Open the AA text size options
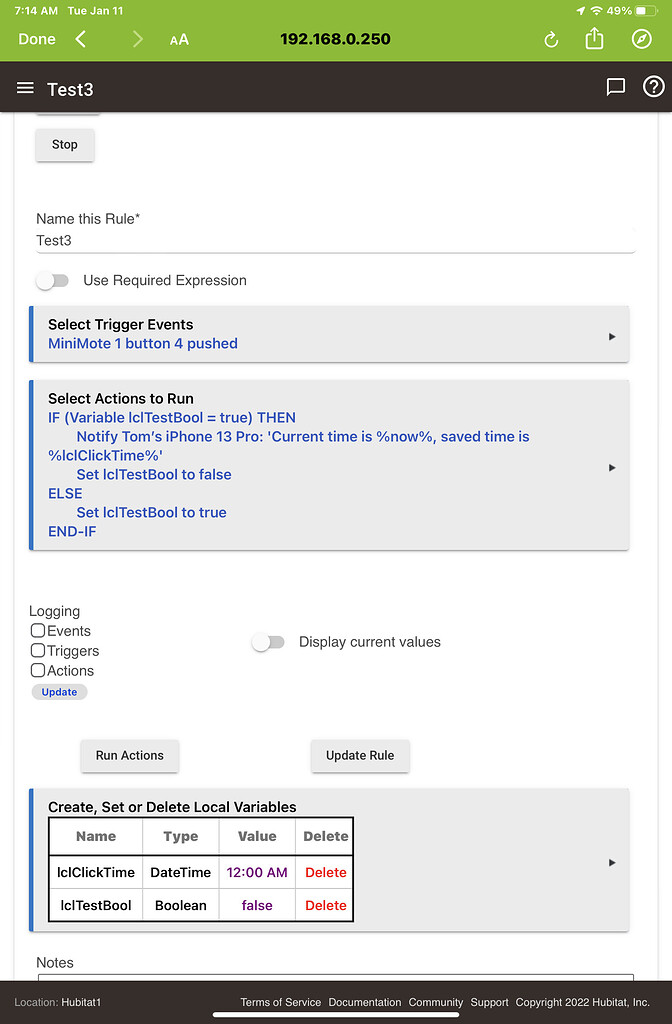Image resolution: width=672 pixels, height=1024 pixels. coord(179,40)
